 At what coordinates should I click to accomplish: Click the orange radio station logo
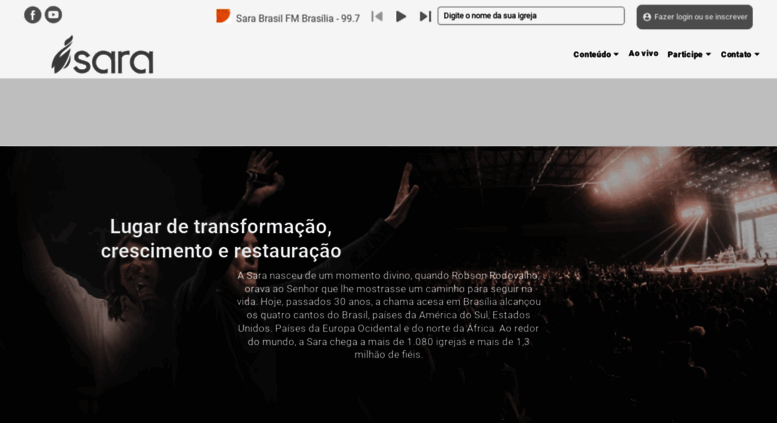click(223, 16)
